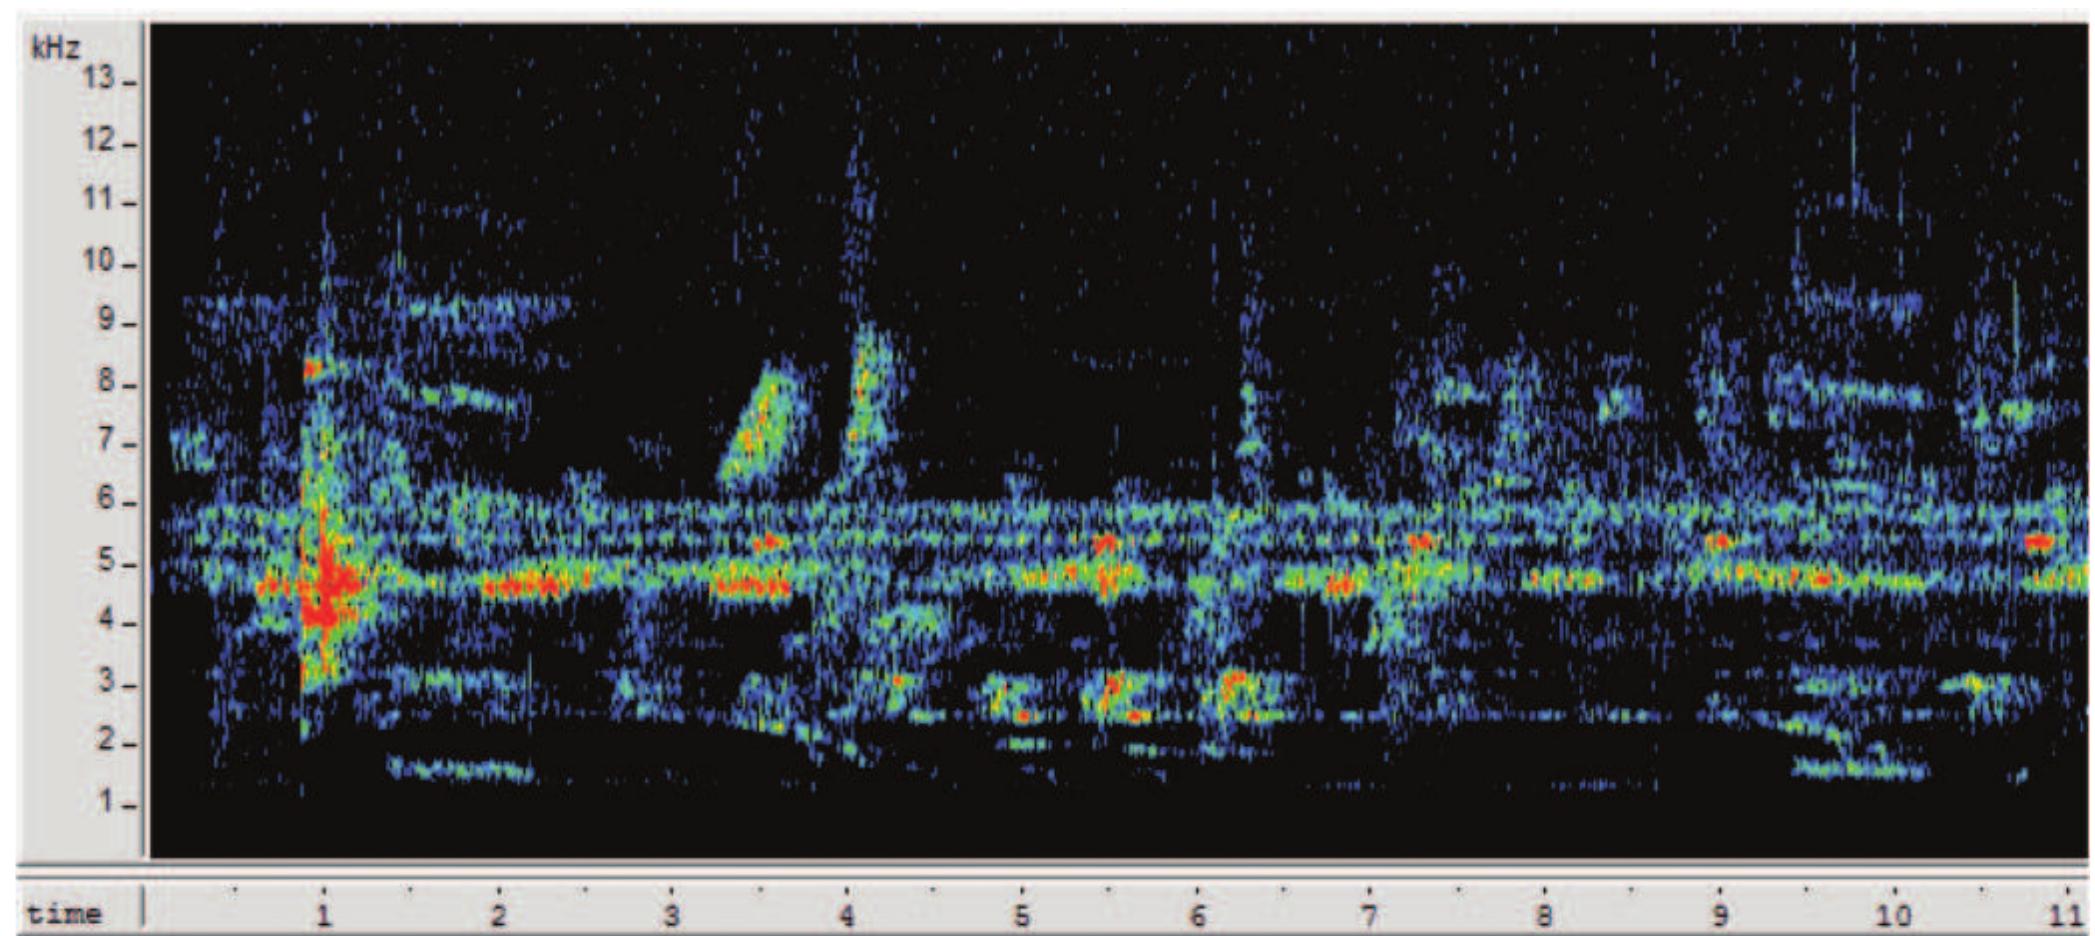Click the 1 second mark on the time axis
The height and width of the screenshot is (936, 2095).
pos(323,913)
